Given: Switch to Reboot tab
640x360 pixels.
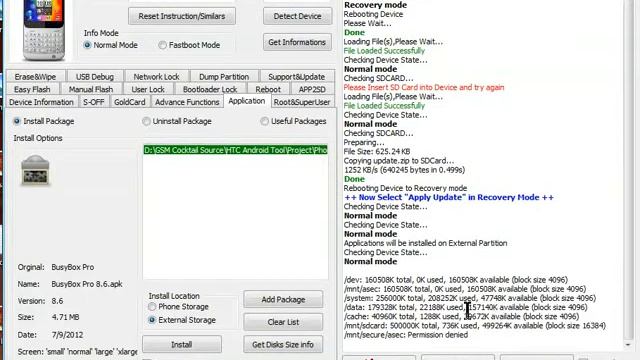Looking at the screenshot, I should [268, 89].
